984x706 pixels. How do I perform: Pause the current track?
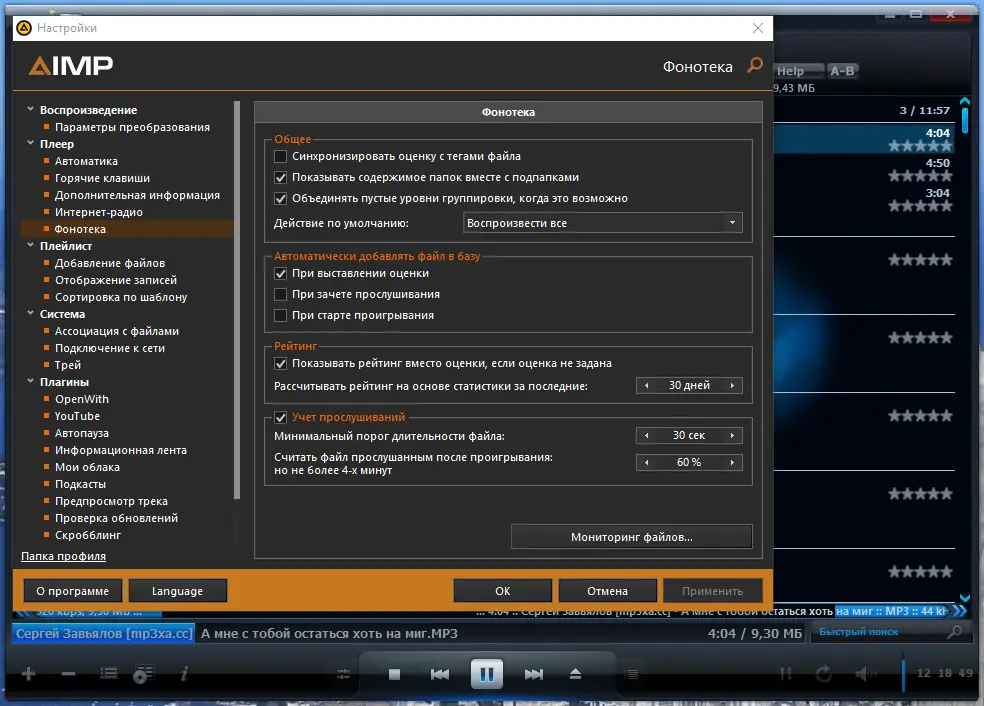(x=487, y=674)
